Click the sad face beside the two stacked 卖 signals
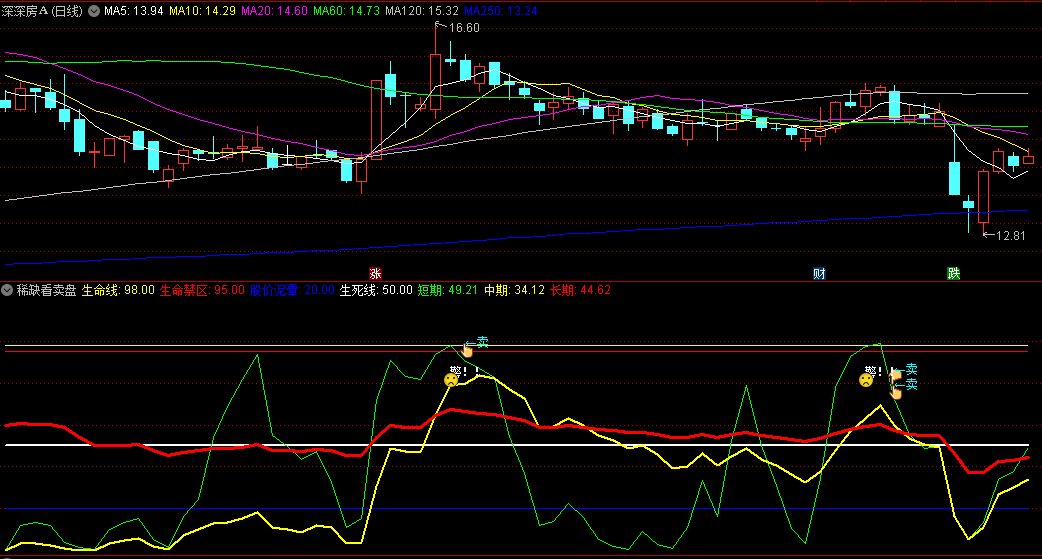1042x559 pixels. pos(866,380)
